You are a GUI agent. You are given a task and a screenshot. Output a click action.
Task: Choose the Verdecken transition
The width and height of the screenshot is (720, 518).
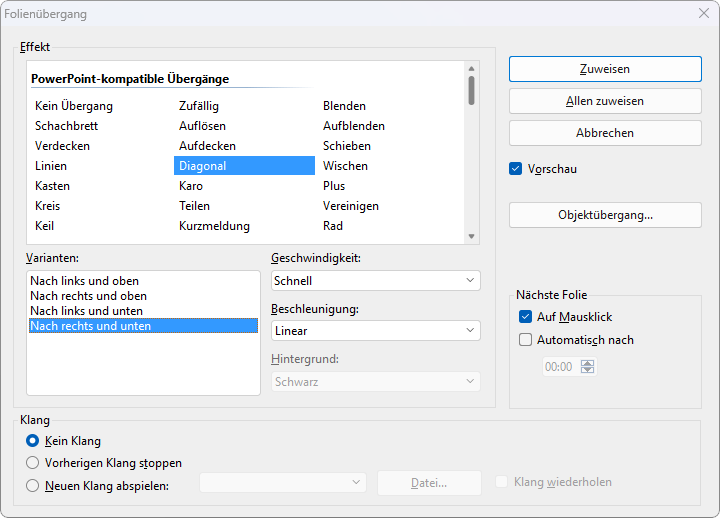62,146
